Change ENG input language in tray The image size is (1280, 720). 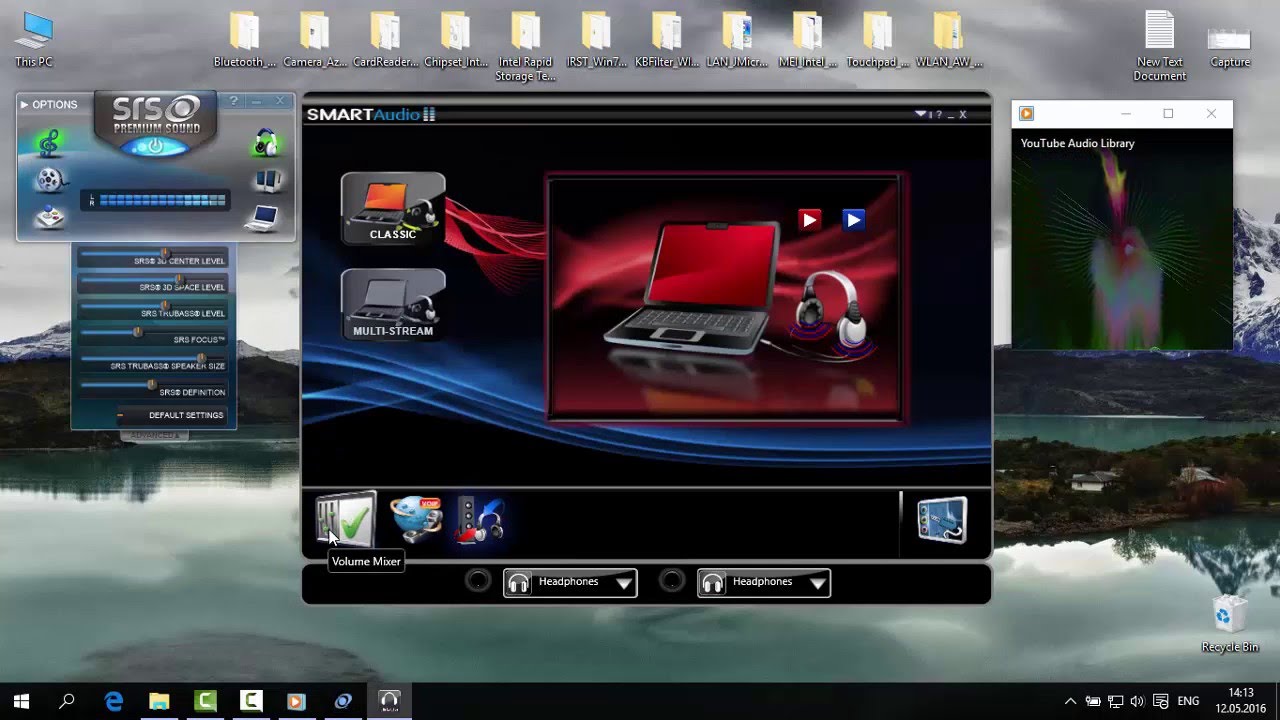click(1189, 701)
